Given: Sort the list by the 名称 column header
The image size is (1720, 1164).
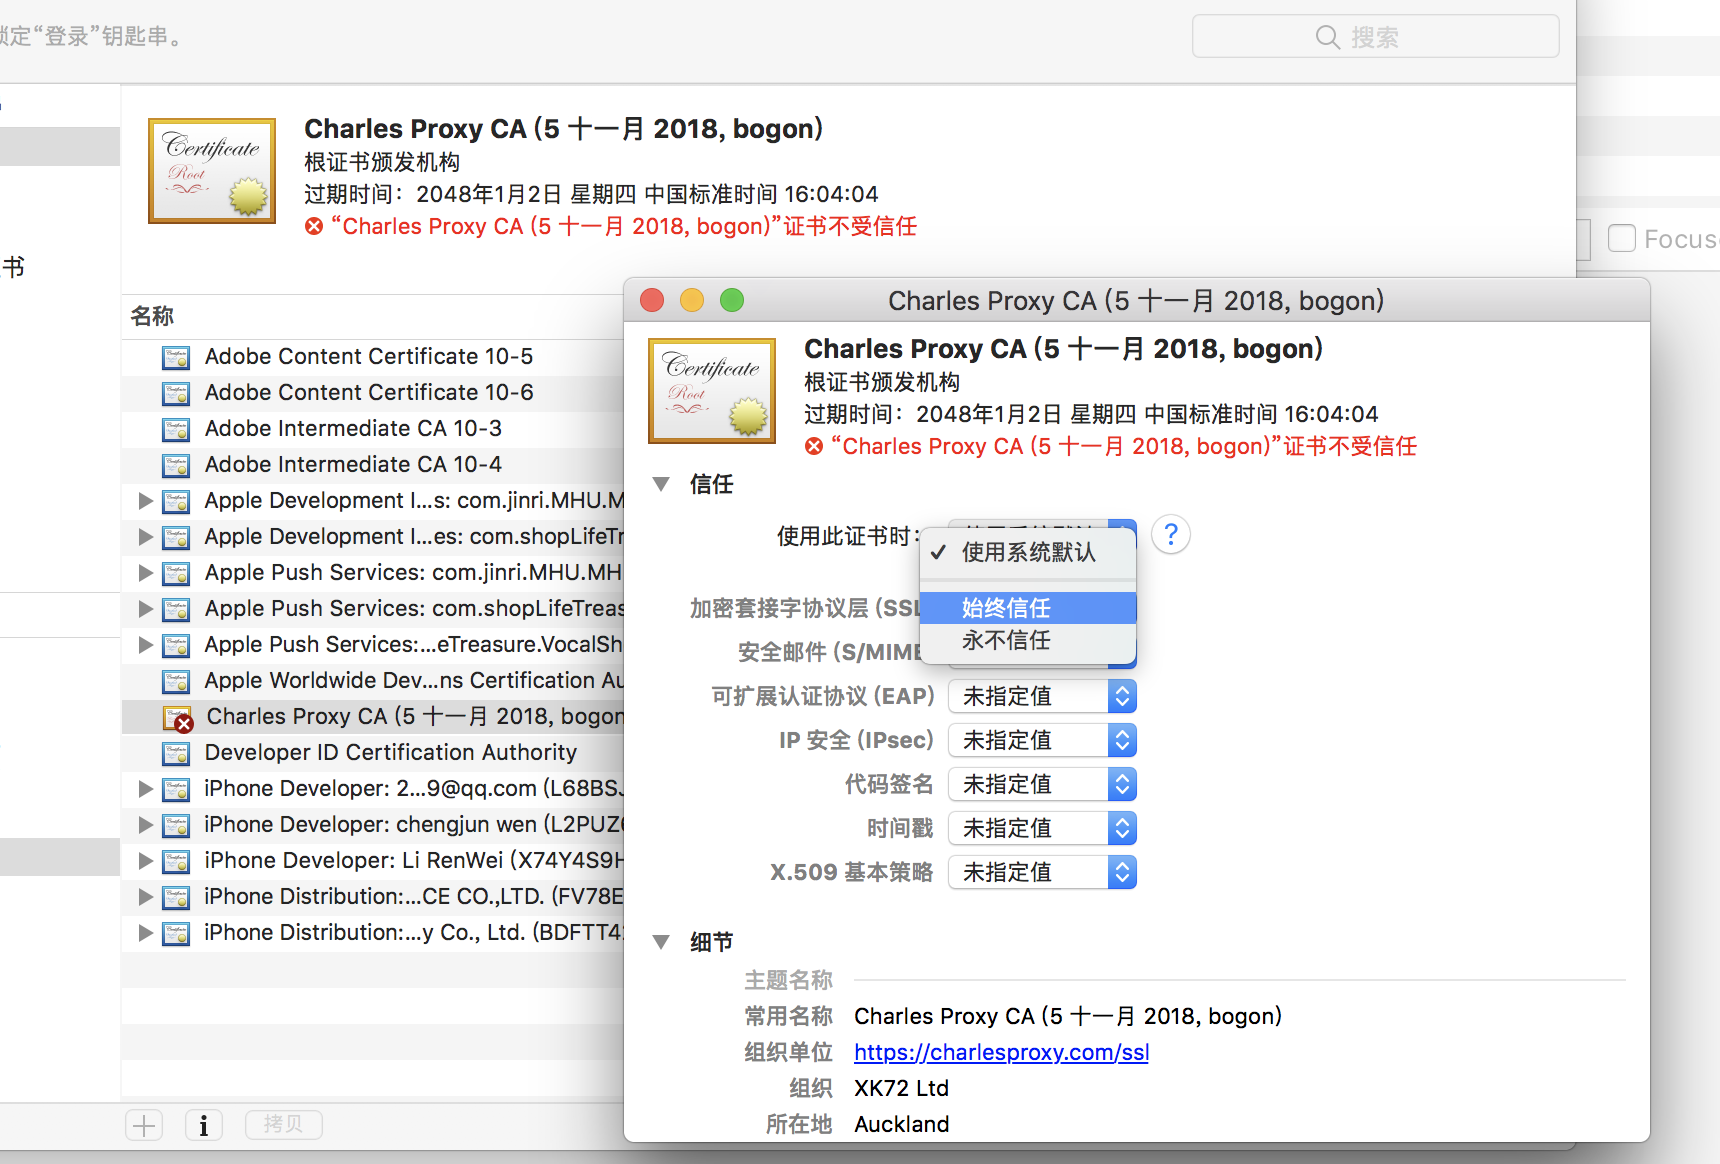Looking at the screenshot, I should tap(152, 316).
